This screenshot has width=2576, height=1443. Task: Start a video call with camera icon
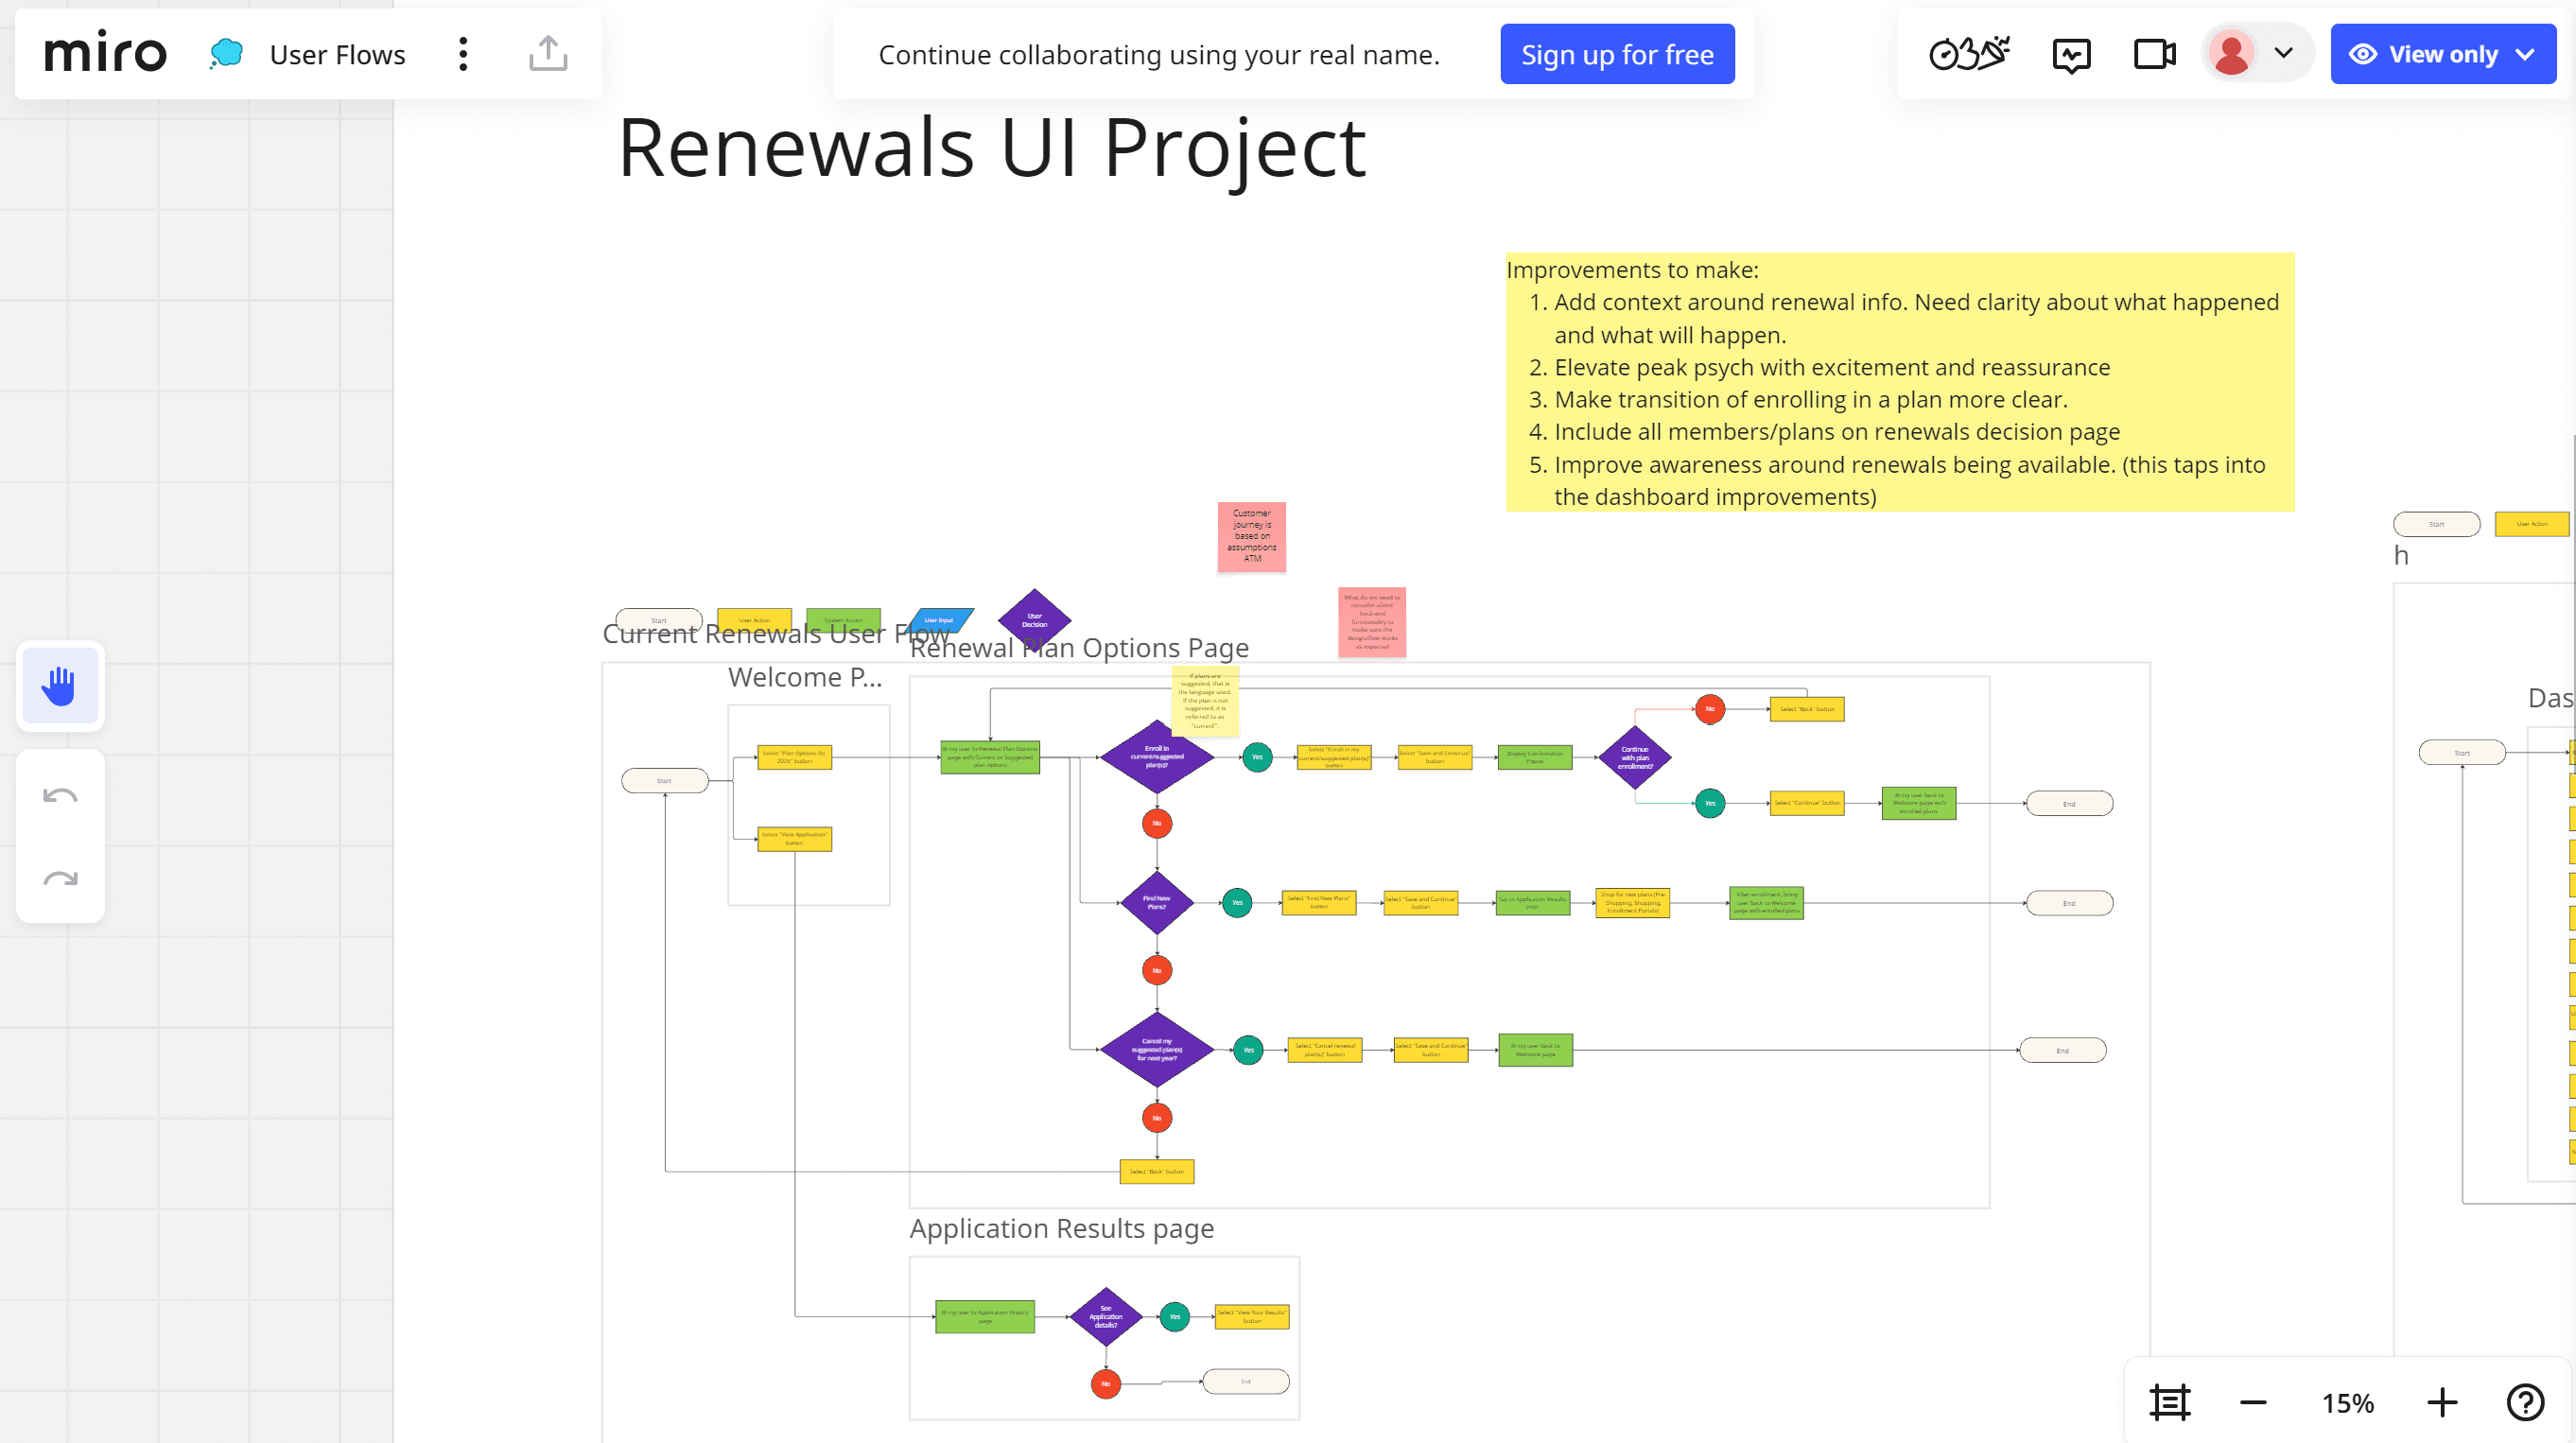coord(2154,54)
